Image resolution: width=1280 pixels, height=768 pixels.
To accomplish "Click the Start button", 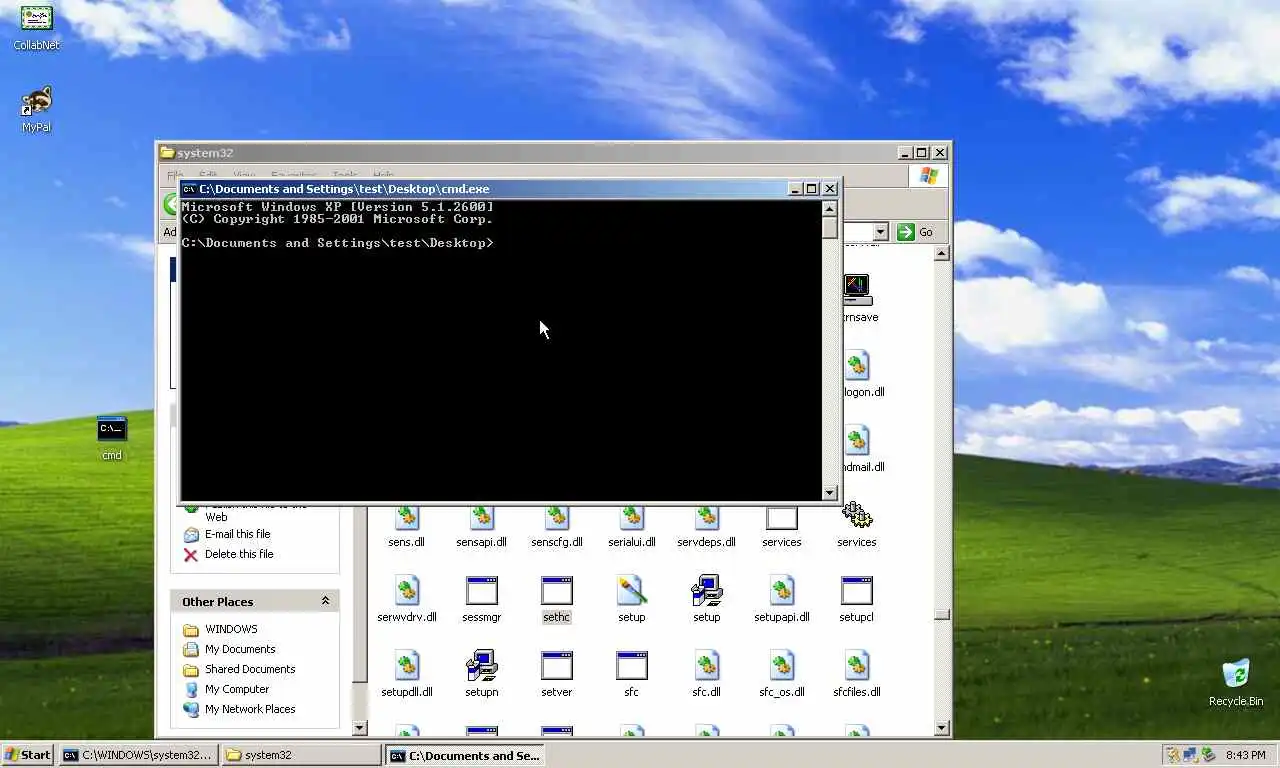I will 28,755.
